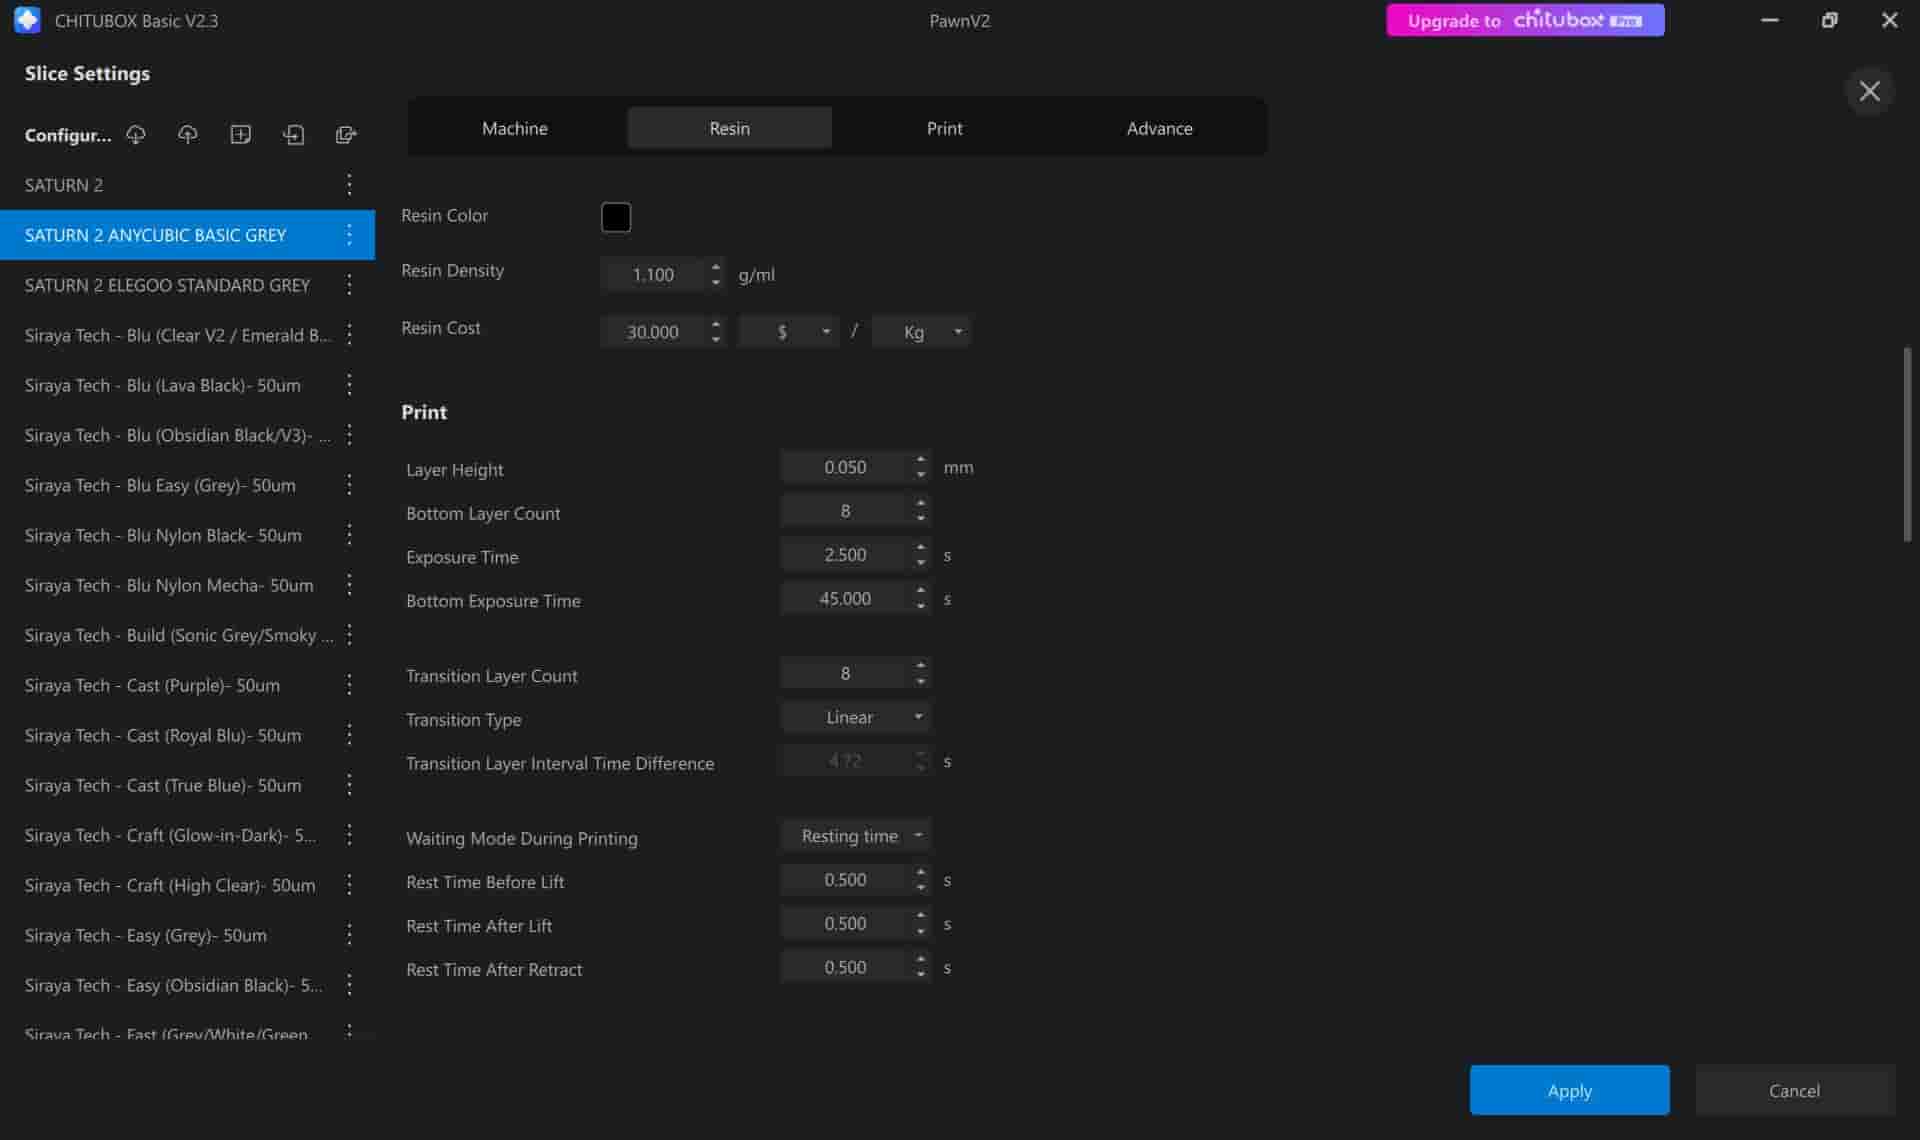Image resolution: width=1920 pixels, height=1140 pixels.
Task: Decrease Bottom Layer Count stepper arrow
Action: point(921,519)
